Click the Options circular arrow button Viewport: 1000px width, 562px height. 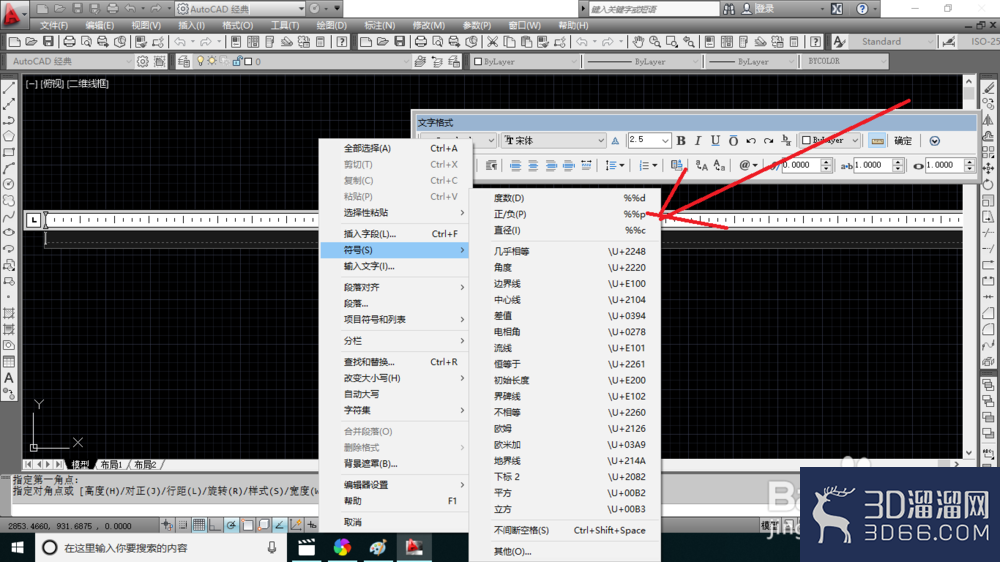pyautogui.click(x=934, y=141)
